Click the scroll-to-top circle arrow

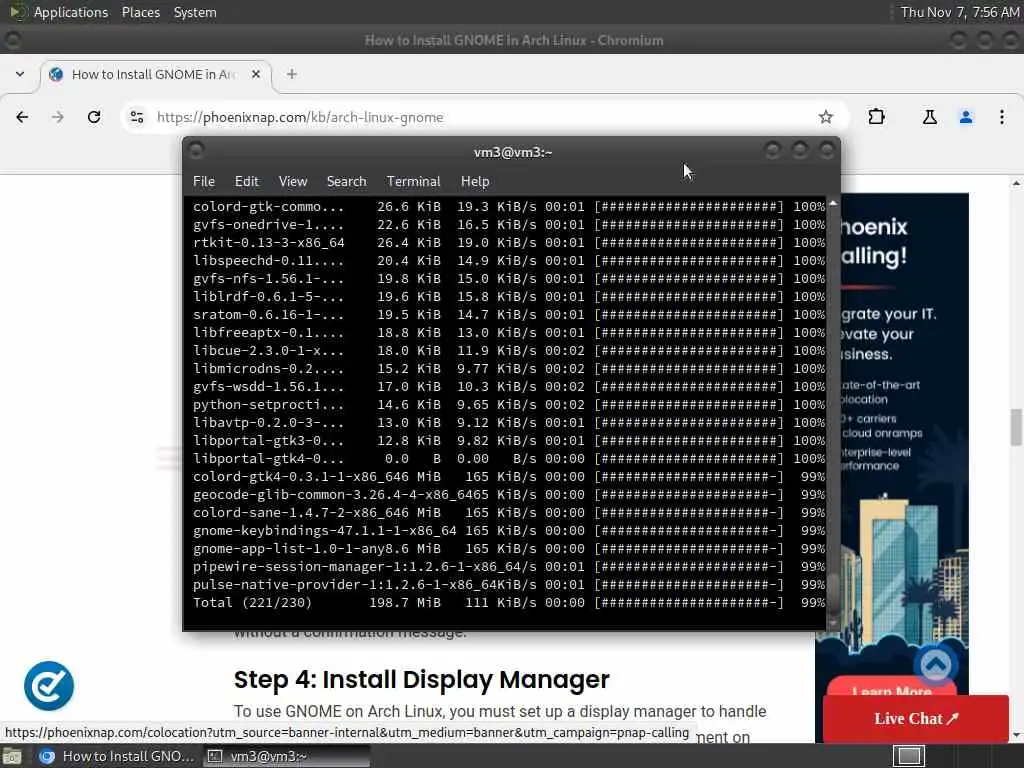pos(936,664)
